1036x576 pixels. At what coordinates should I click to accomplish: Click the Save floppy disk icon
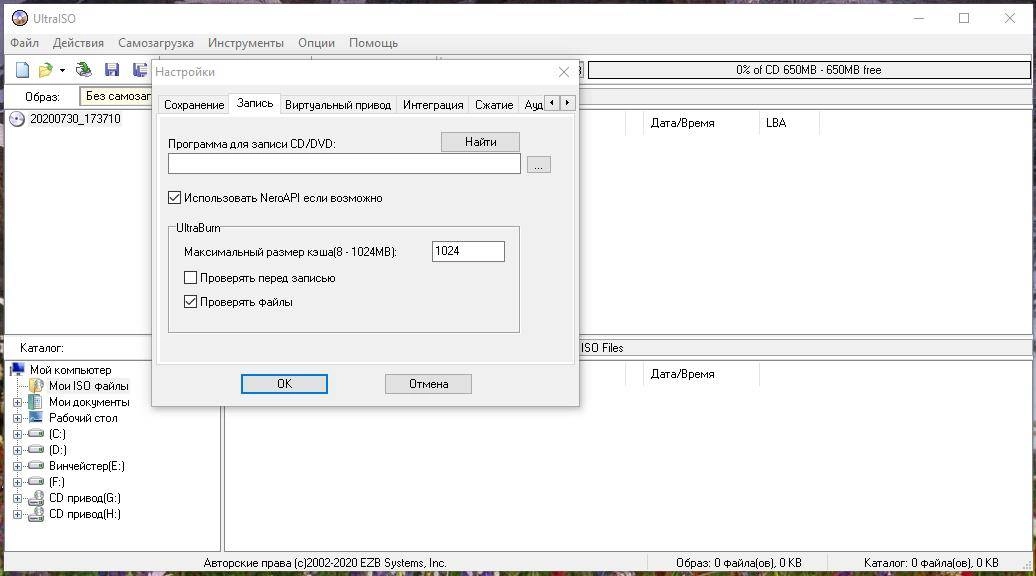pyautogui.click(x=112, y=70)
